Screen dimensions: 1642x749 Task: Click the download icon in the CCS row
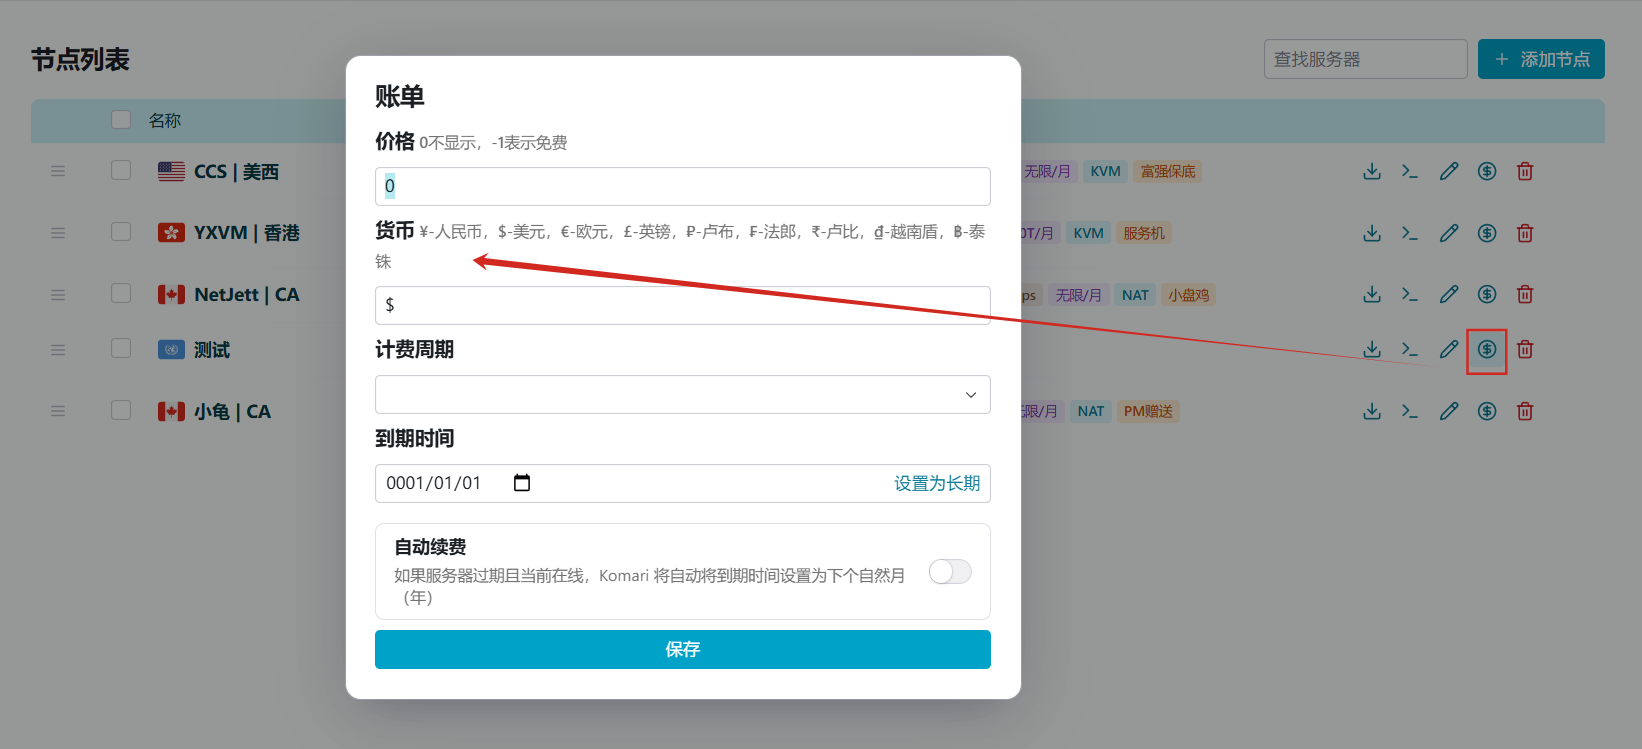[1372, 171]
